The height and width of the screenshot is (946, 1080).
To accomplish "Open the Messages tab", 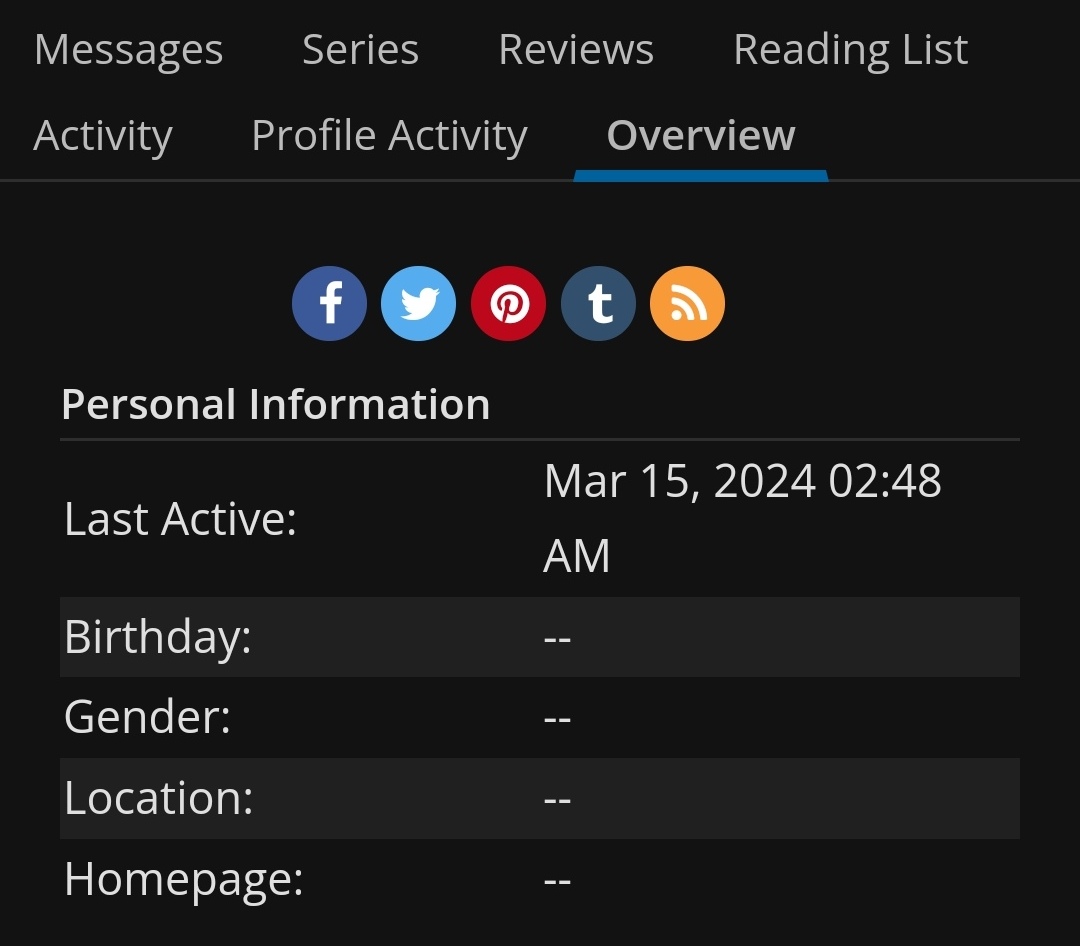I will 128,50.
